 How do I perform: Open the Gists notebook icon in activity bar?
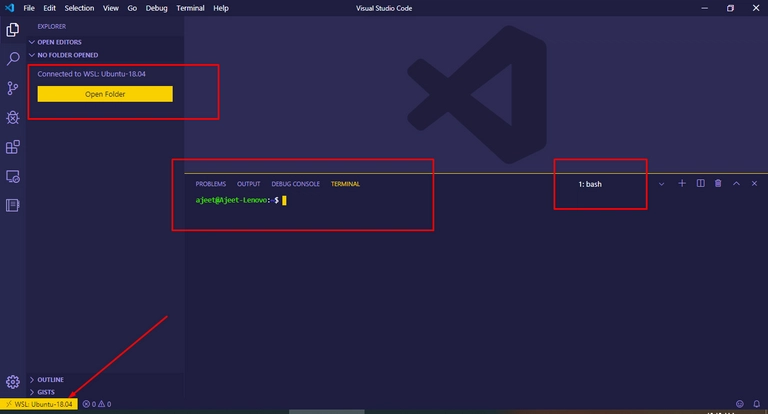pos(13,205)
